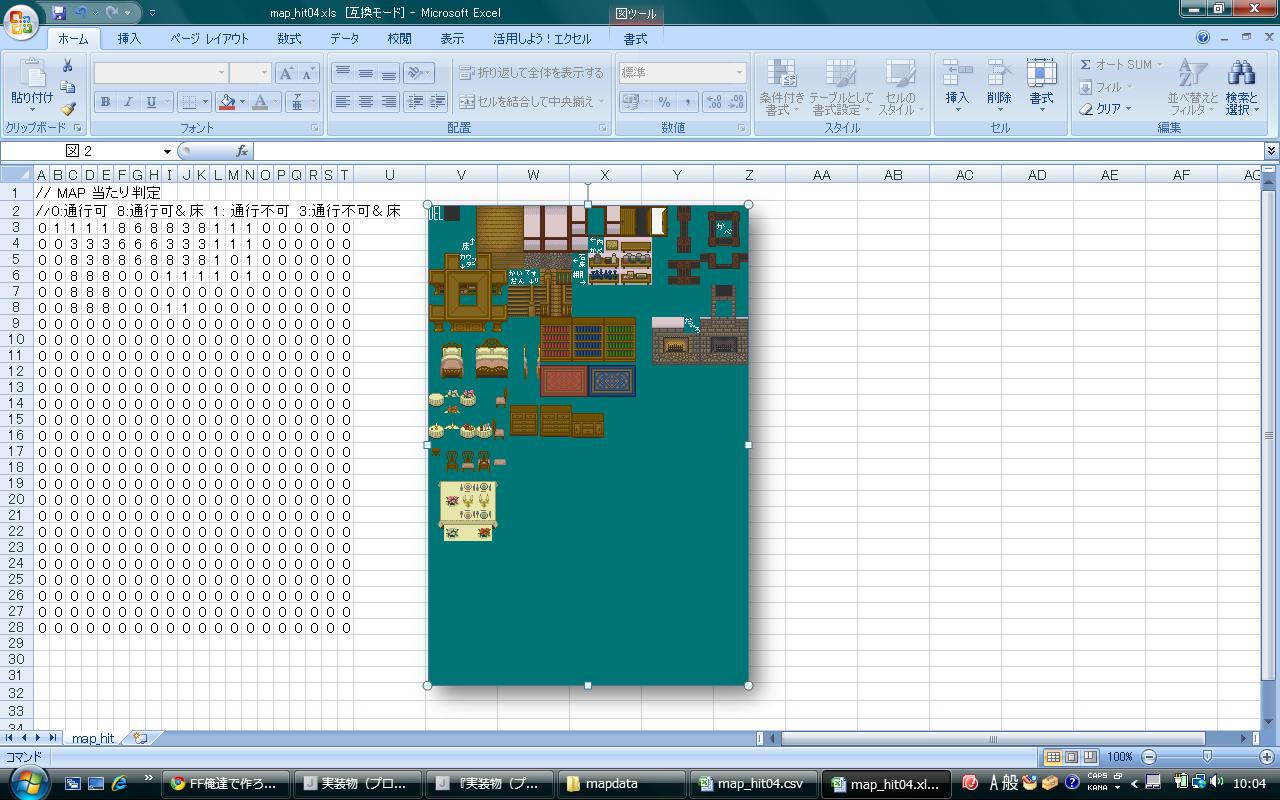Click the Cut scissors icon

point(68,66)
